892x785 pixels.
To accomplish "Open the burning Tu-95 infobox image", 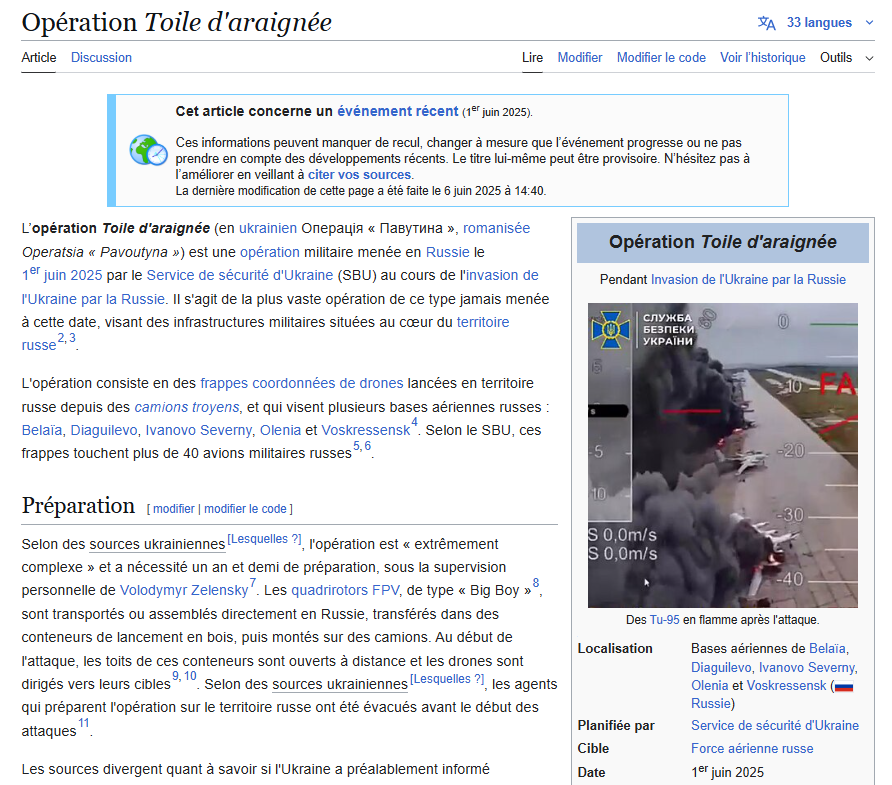I will click(722, 455).
